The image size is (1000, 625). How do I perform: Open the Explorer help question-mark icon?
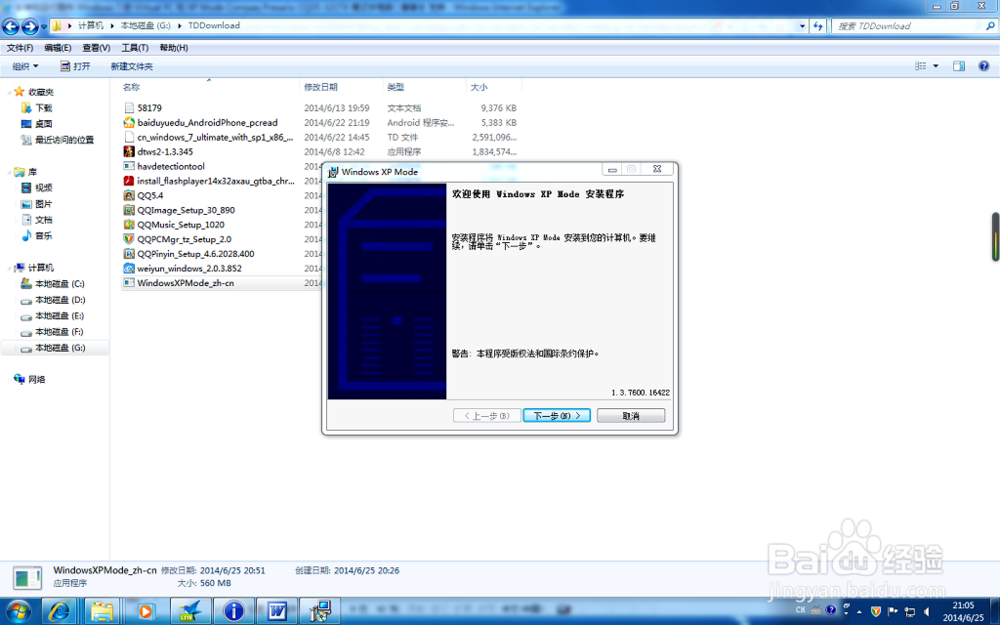pos(983,66)
